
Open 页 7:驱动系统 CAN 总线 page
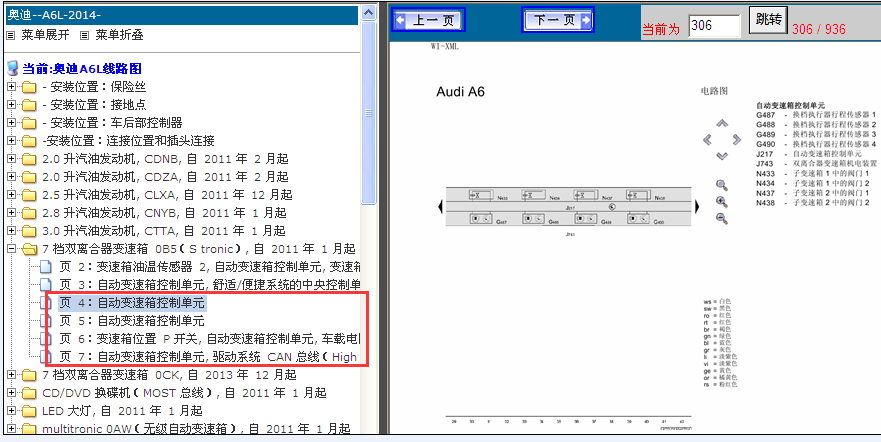pyautogui.click(x=210, y=357)
